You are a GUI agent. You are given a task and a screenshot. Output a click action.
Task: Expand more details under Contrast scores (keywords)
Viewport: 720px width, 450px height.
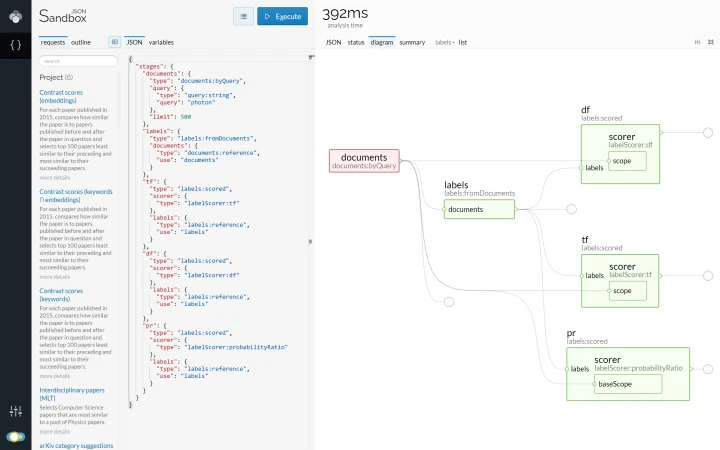[x=55, y=376]
